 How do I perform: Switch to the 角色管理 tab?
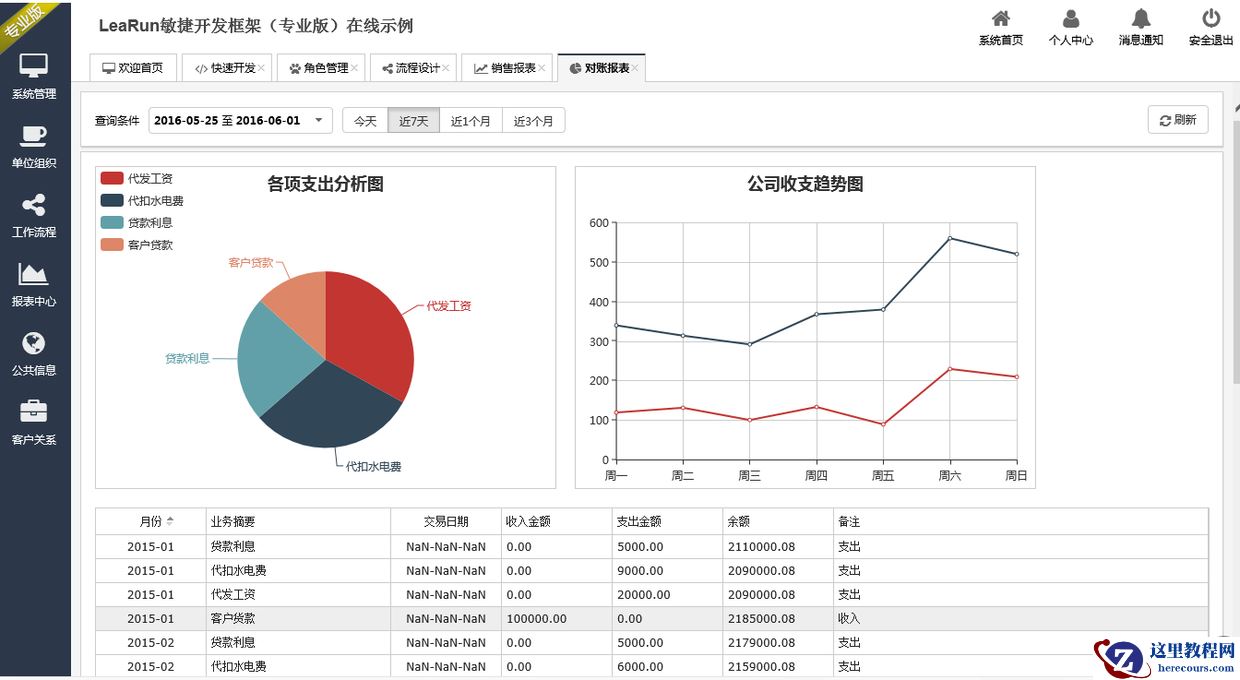coord(319,68)
